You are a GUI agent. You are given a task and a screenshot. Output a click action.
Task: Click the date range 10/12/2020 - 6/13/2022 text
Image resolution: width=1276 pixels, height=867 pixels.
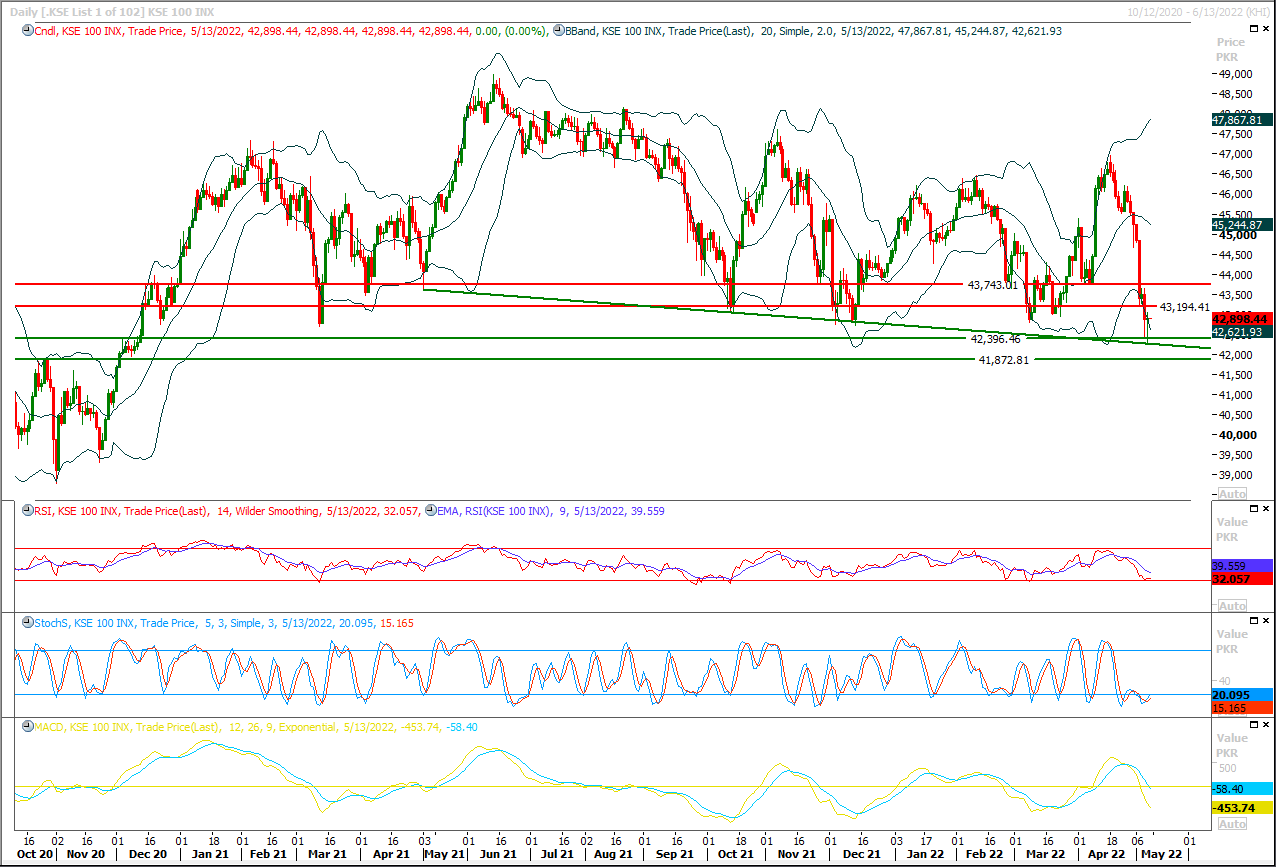click(1198, 11)
